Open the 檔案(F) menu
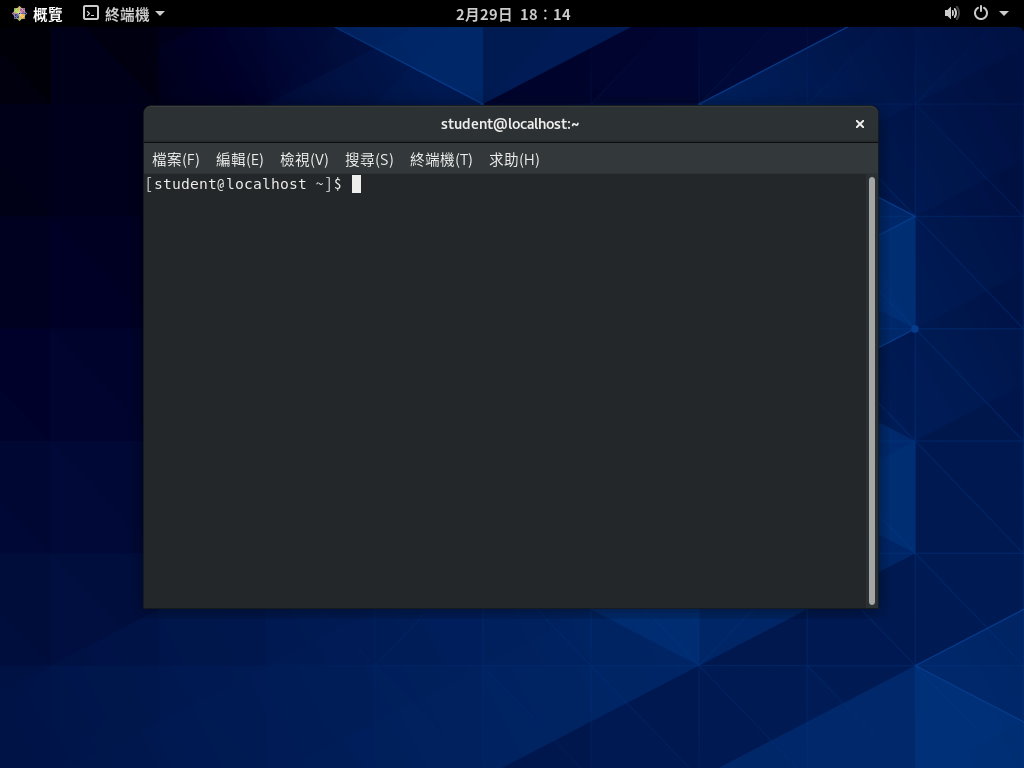This screenshot has width=1024, height=768. coord(175,159)
